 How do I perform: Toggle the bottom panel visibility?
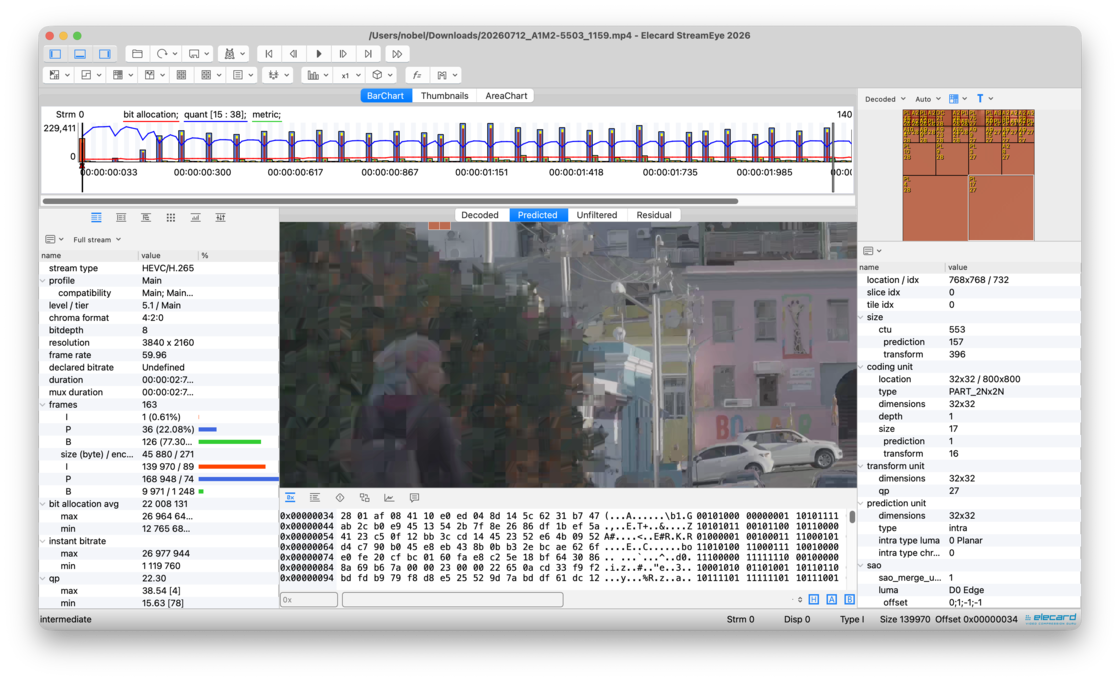80,54
